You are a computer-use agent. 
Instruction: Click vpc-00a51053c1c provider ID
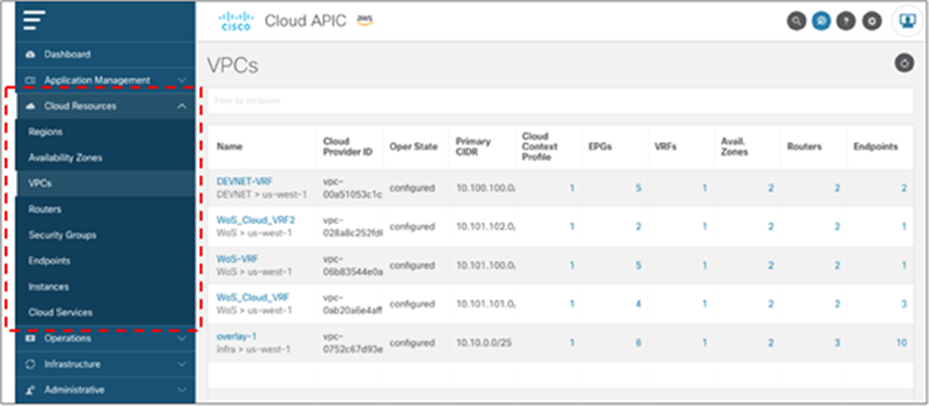pyautogui.click(x=353, y=188)
